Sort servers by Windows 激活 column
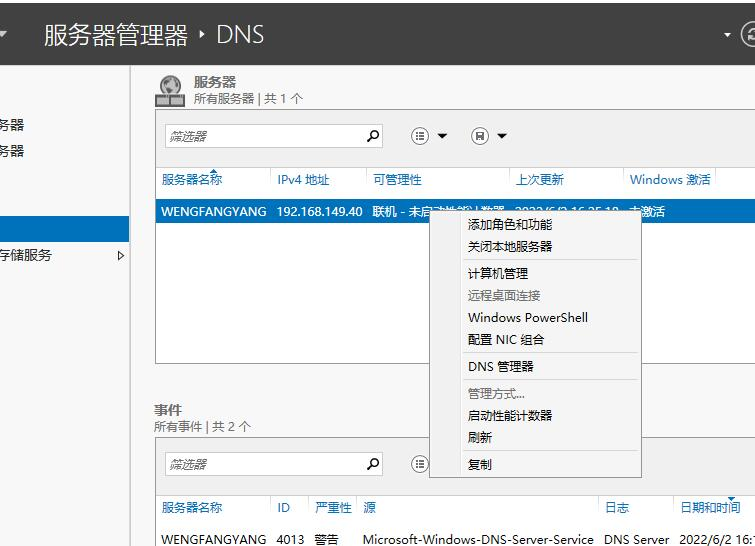755x546 pixels. pos(670,180)
